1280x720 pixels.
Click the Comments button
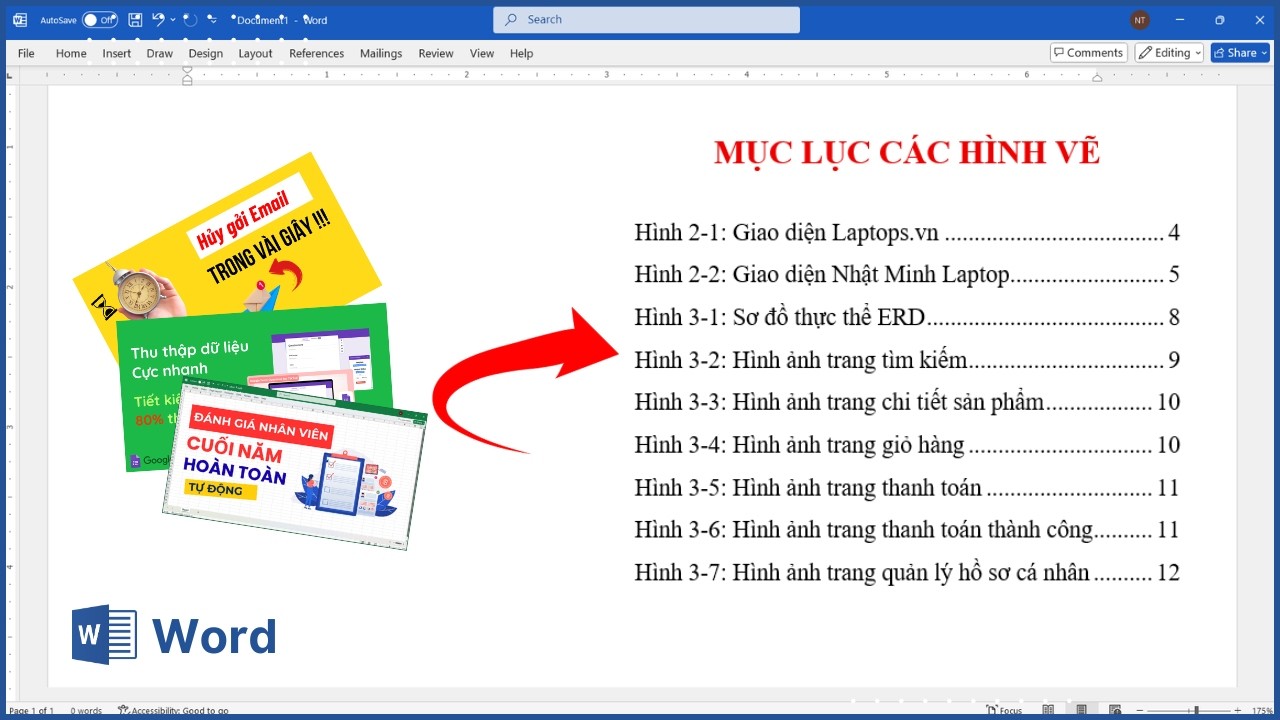1089,53
